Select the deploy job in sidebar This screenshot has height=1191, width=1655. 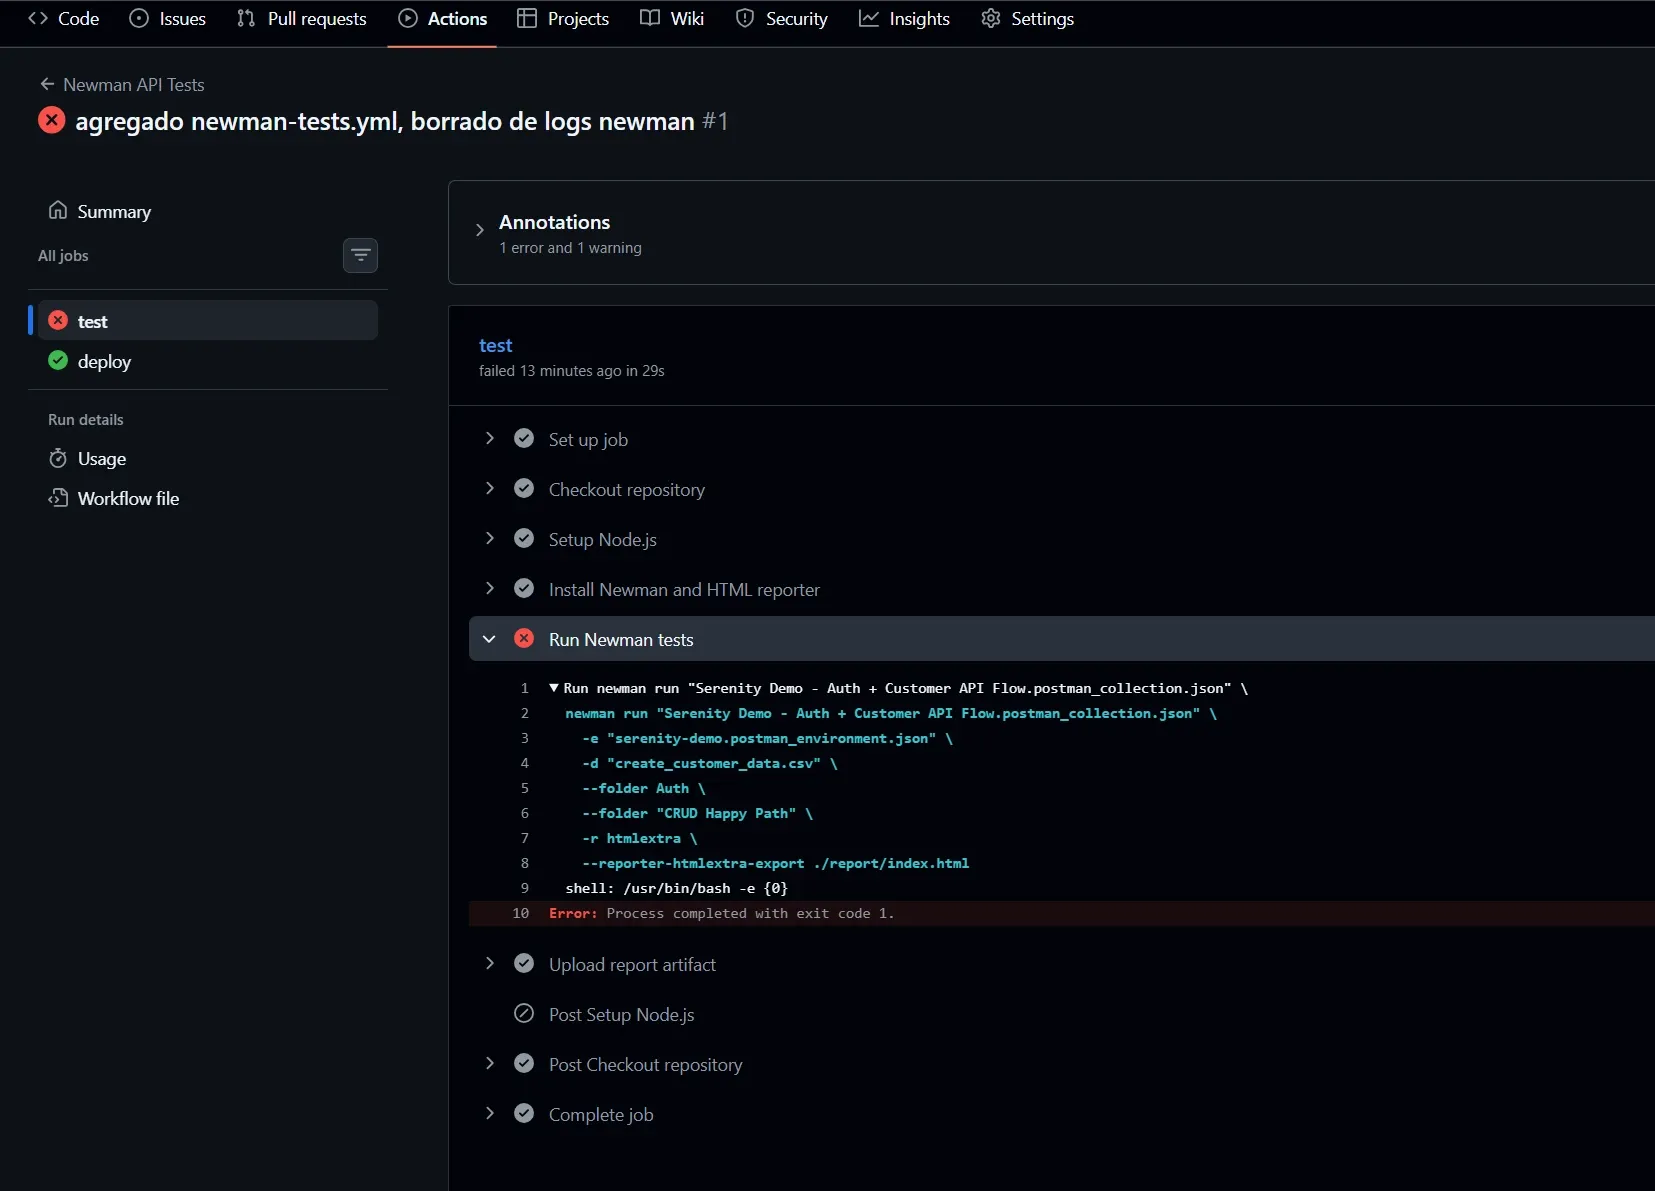tap(104, 361)
